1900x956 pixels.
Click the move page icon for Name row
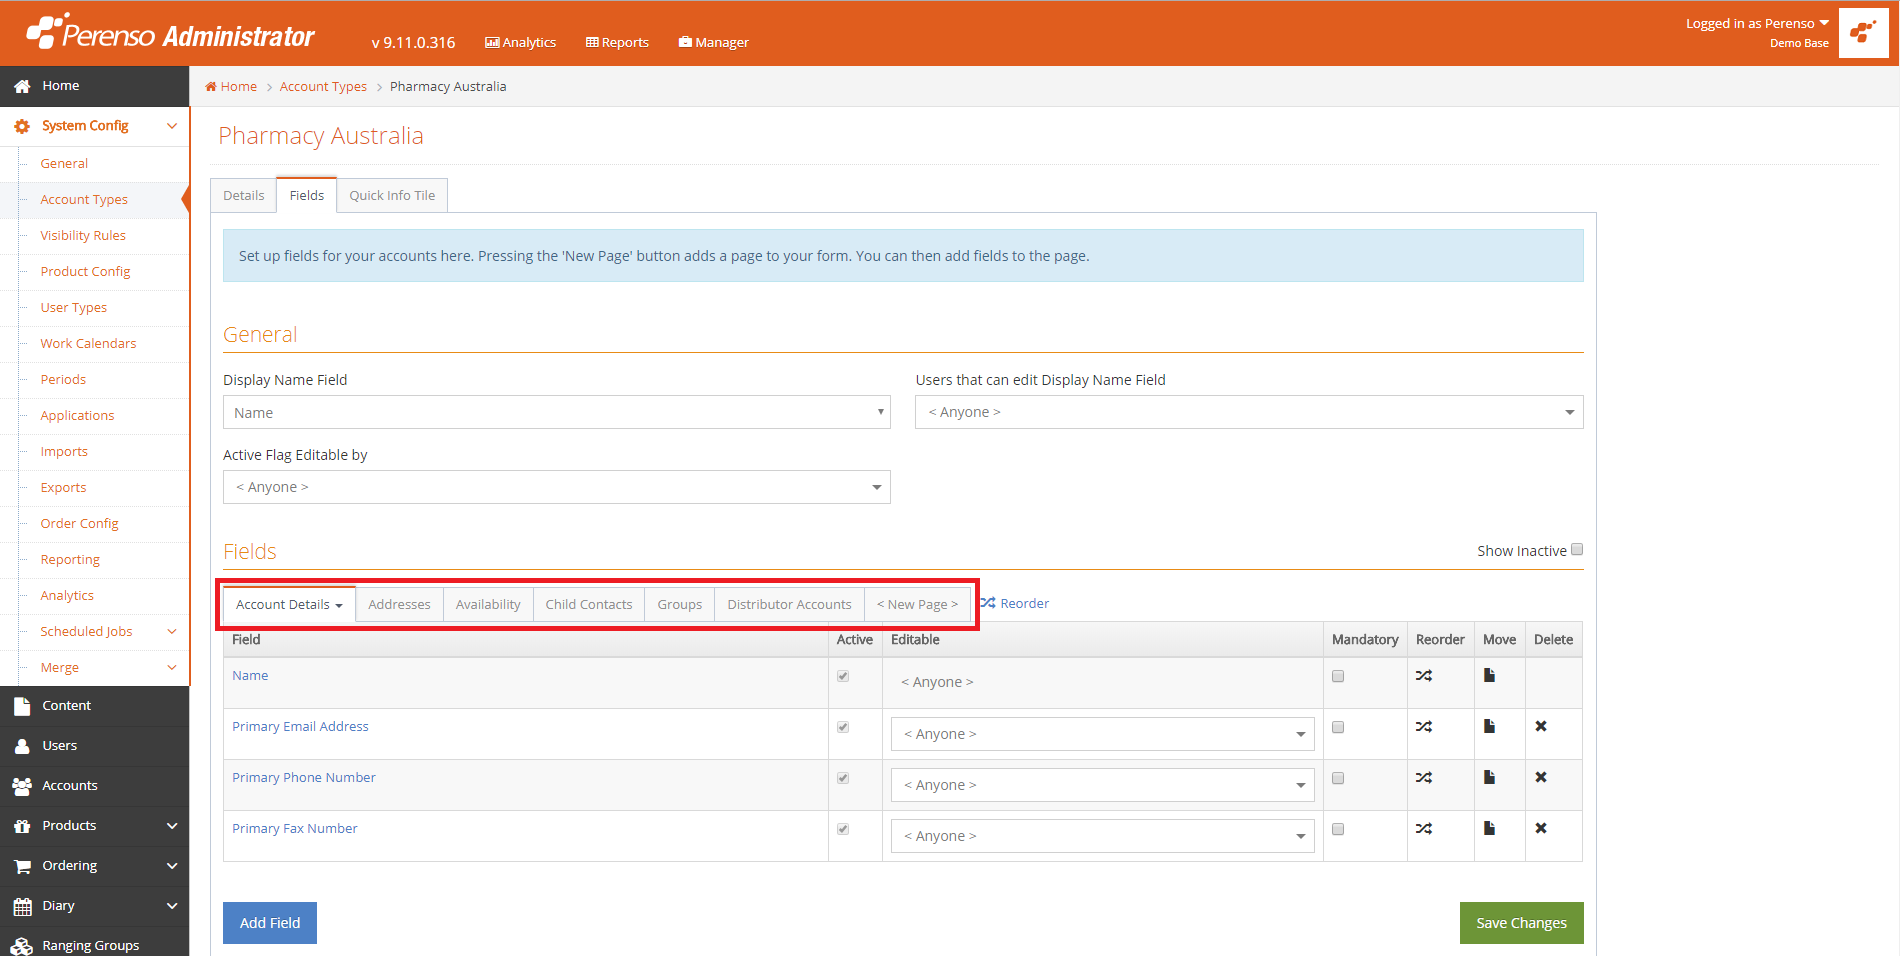(1489, 676)
